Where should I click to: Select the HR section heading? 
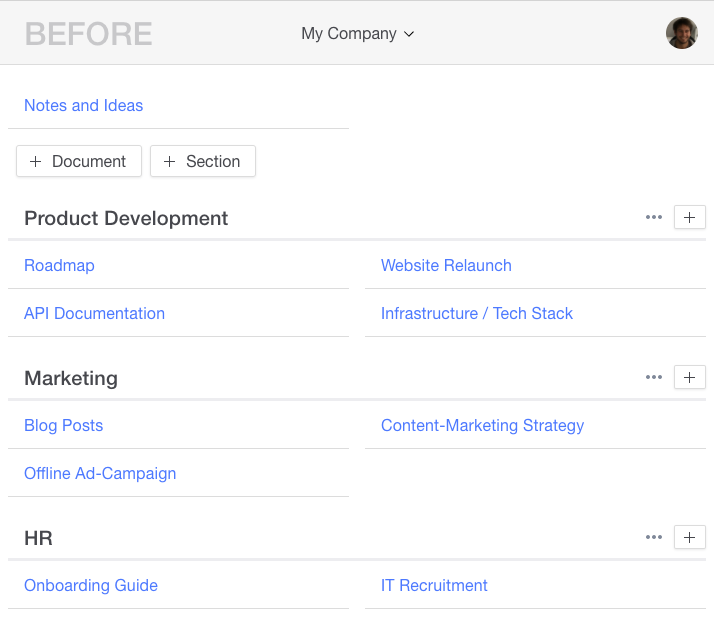pos(38,538)
